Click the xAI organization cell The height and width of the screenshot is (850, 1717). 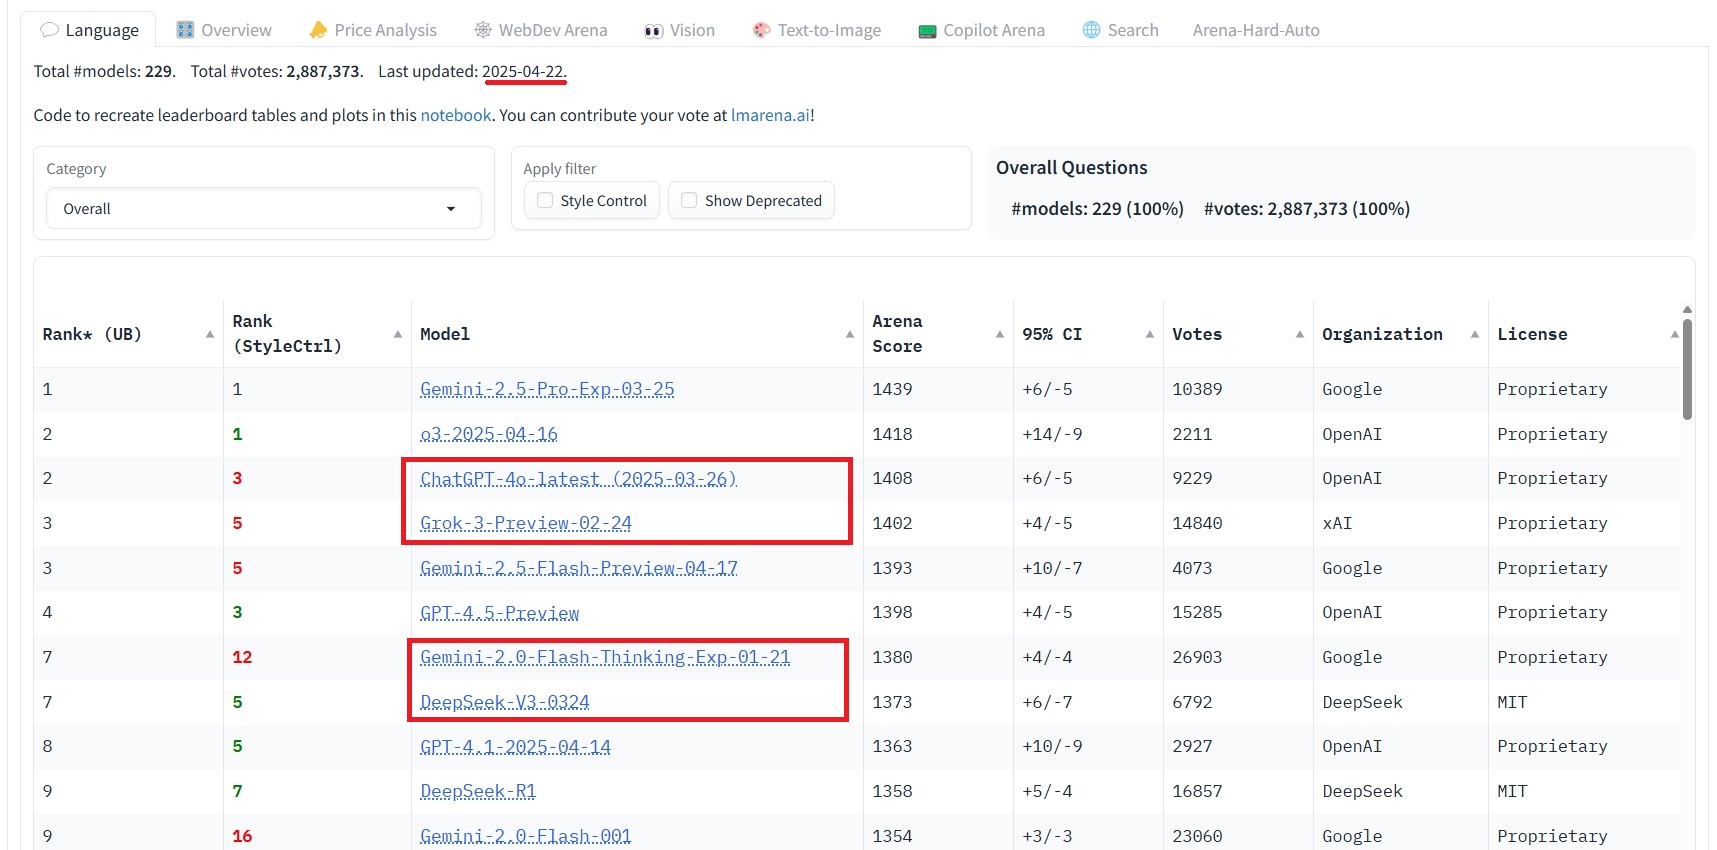(x=1400, y=523)
